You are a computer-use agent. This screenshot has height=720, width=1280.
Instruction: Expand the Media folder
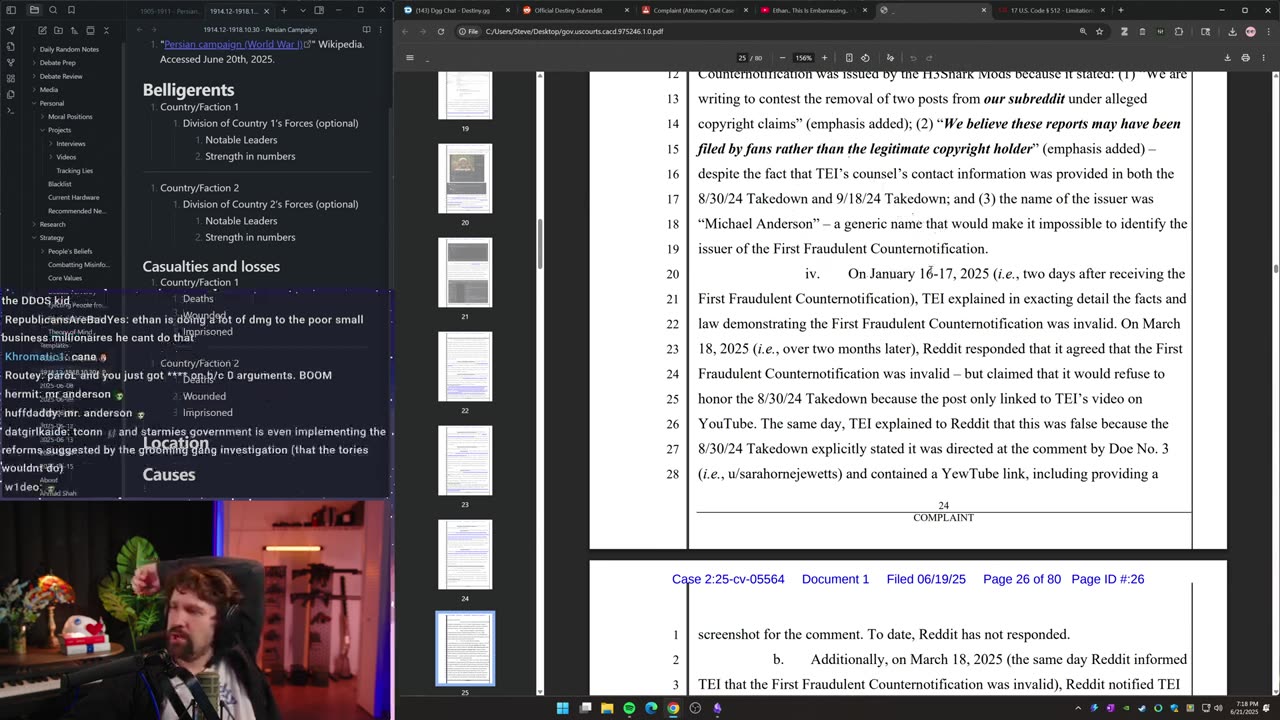pos(48,90)
